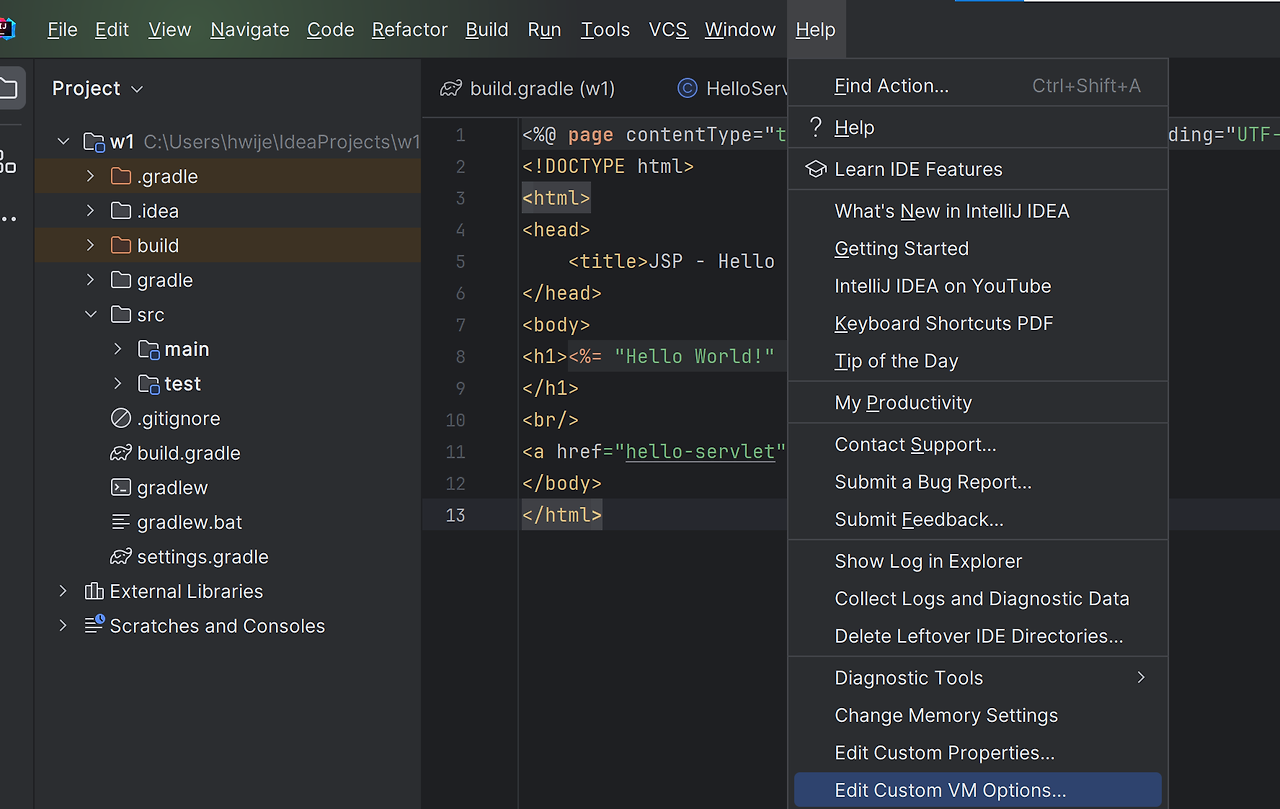Screen dimensions: 1280x809
Task: Choose Contact Support...
Action: point(978,445)
